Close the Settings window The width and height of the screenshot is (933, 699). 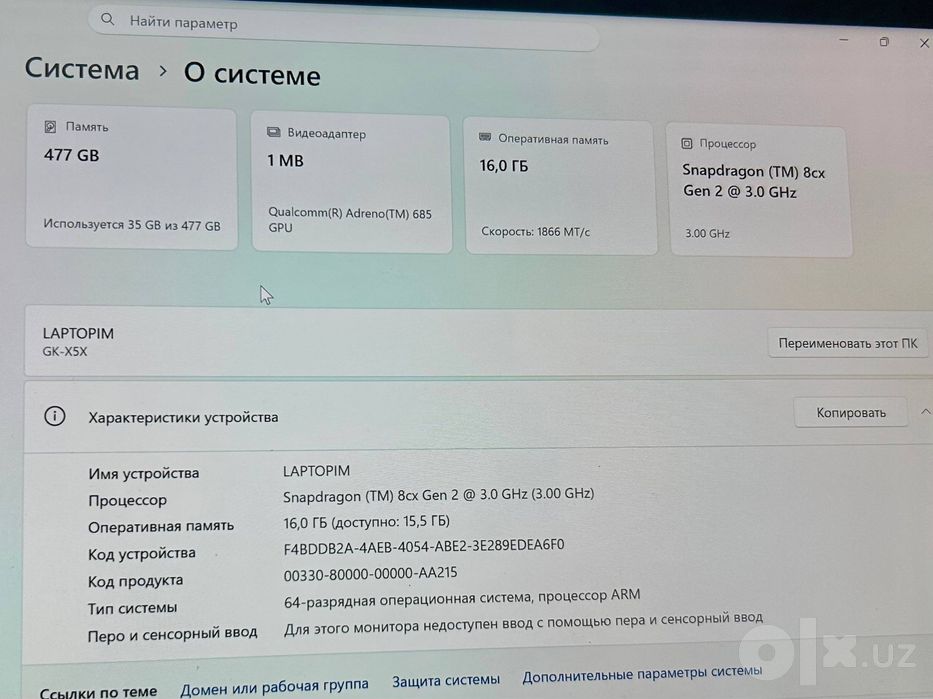tap(924, 43)
